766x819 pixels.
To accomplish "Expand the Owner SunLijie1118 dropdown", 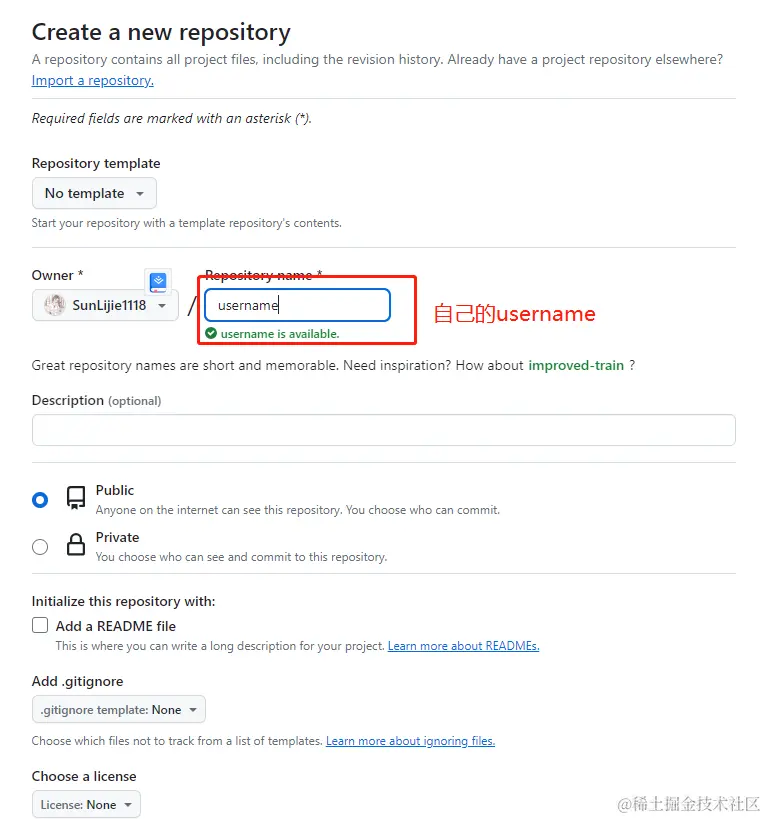I will tap(105, 305).
